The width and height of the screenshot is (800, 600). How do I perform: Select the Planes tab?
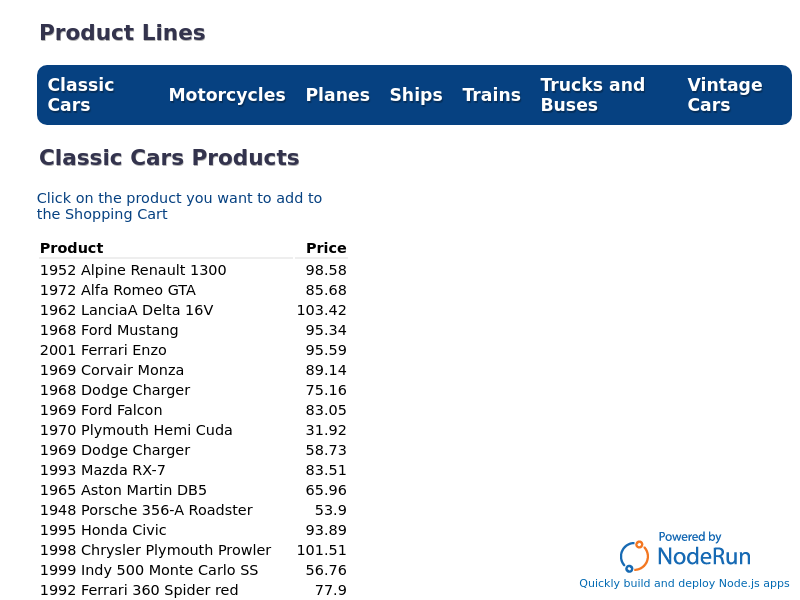(337, 95)
